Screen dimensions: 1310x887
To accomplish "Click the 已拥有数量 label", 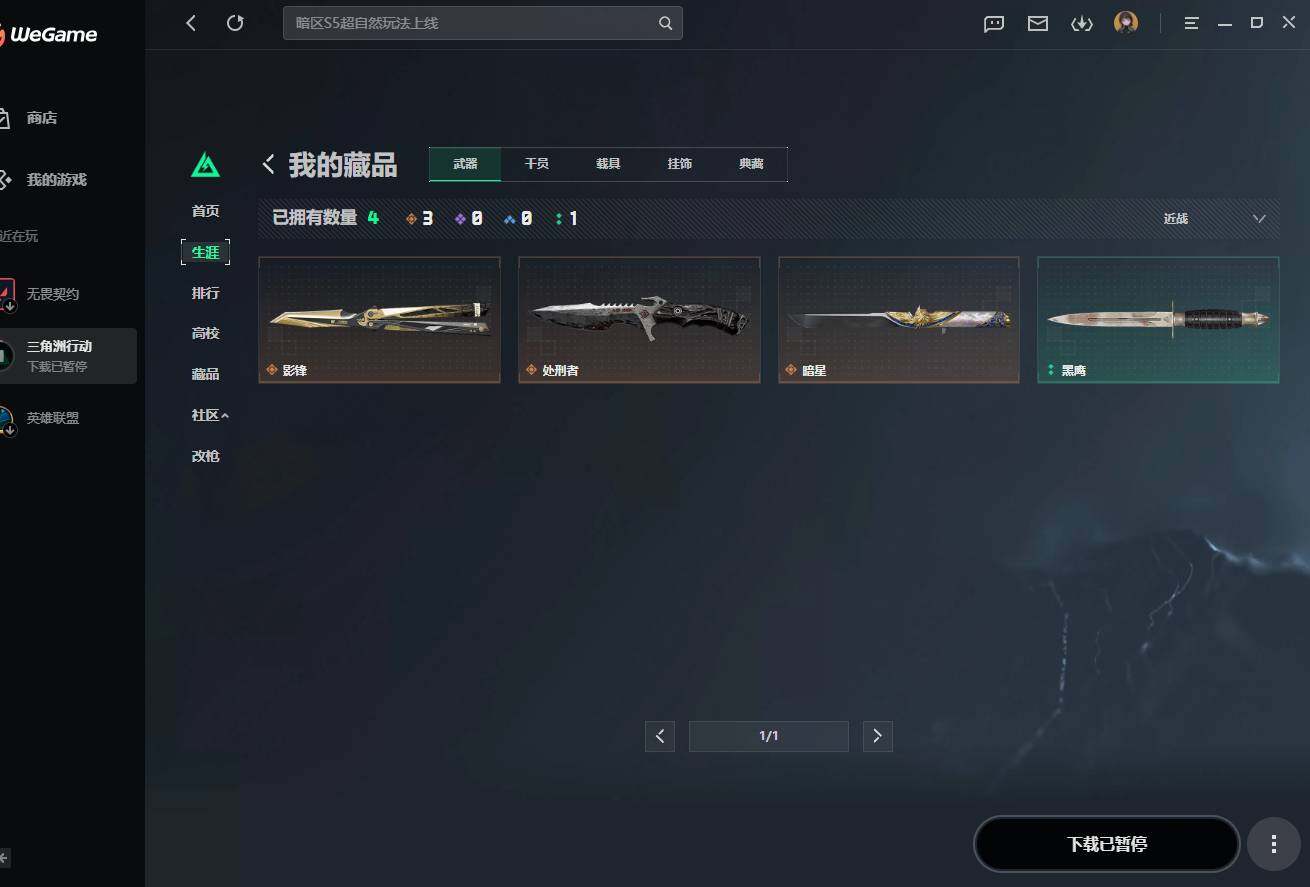I will point(315,218).
